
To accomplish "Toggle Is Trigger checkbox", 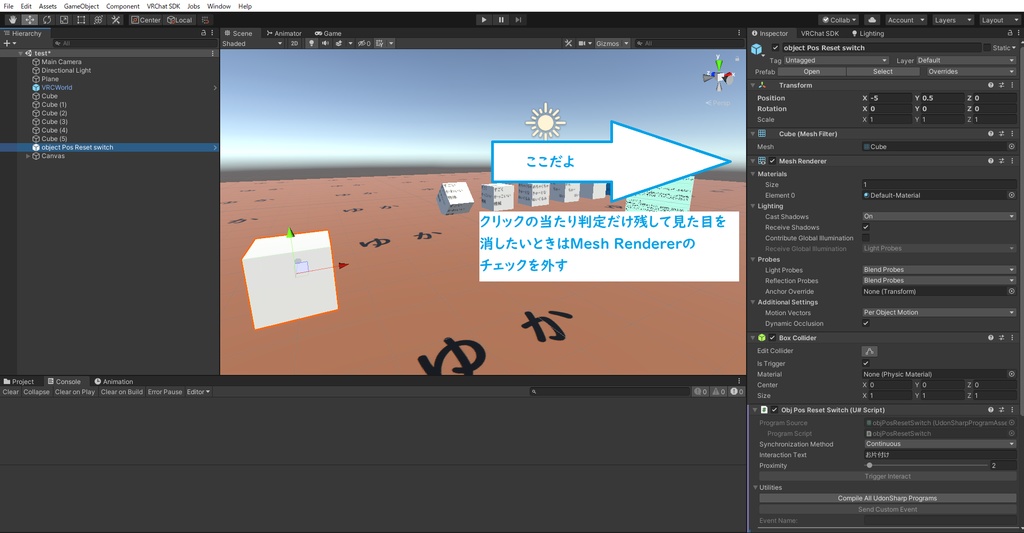I will 866,363.
